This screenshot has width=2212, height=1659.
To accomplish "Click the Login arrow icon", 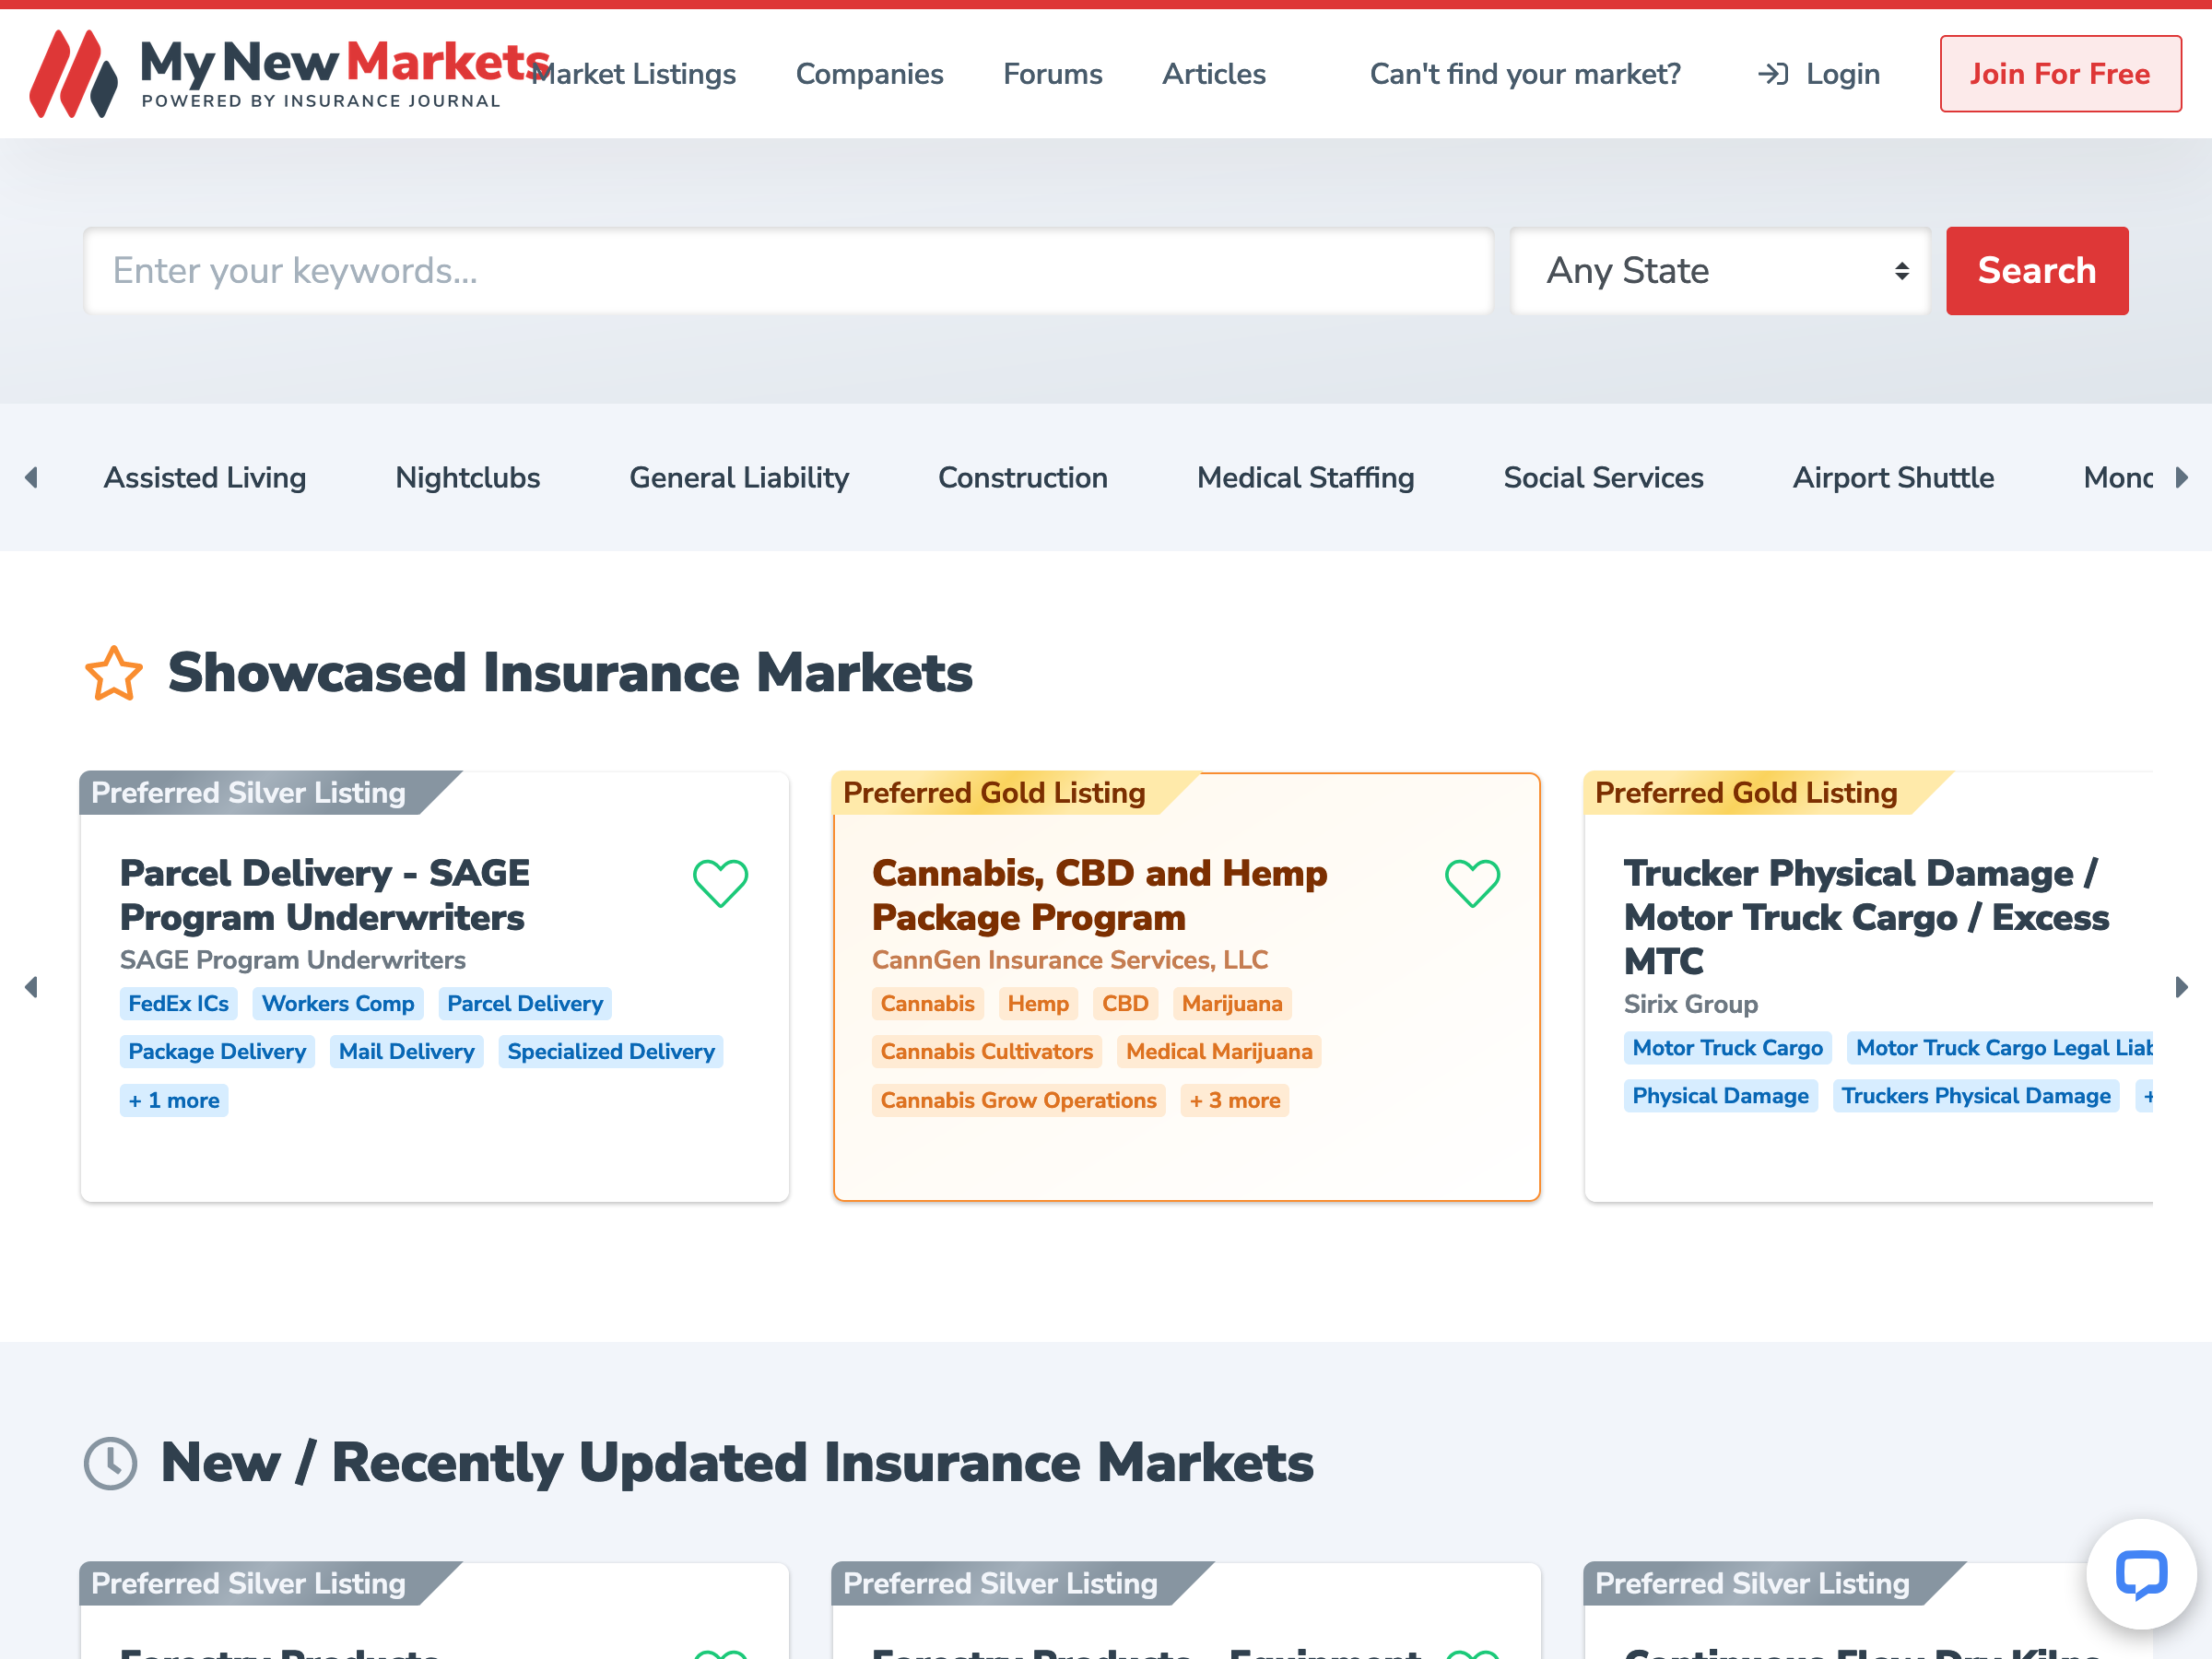I will coord(1772,74).
